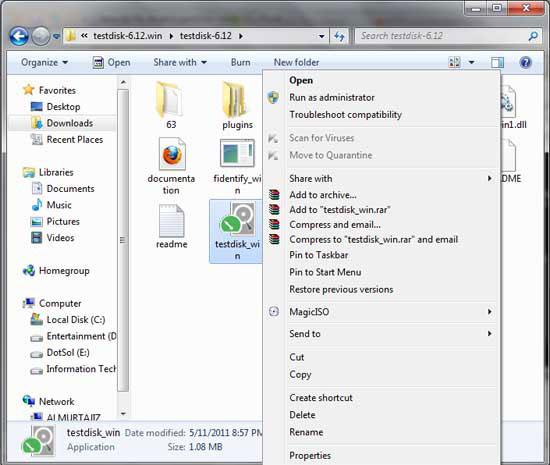
Task: Click the Open toolbar button
Action: coord(112,62)
